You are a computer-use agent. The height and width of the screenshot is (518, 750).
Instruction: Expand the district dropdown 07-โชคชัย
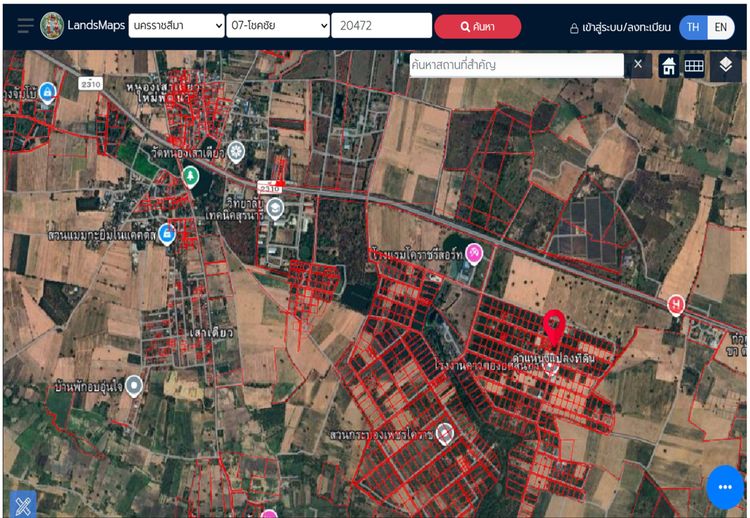(x=277, y=26)
